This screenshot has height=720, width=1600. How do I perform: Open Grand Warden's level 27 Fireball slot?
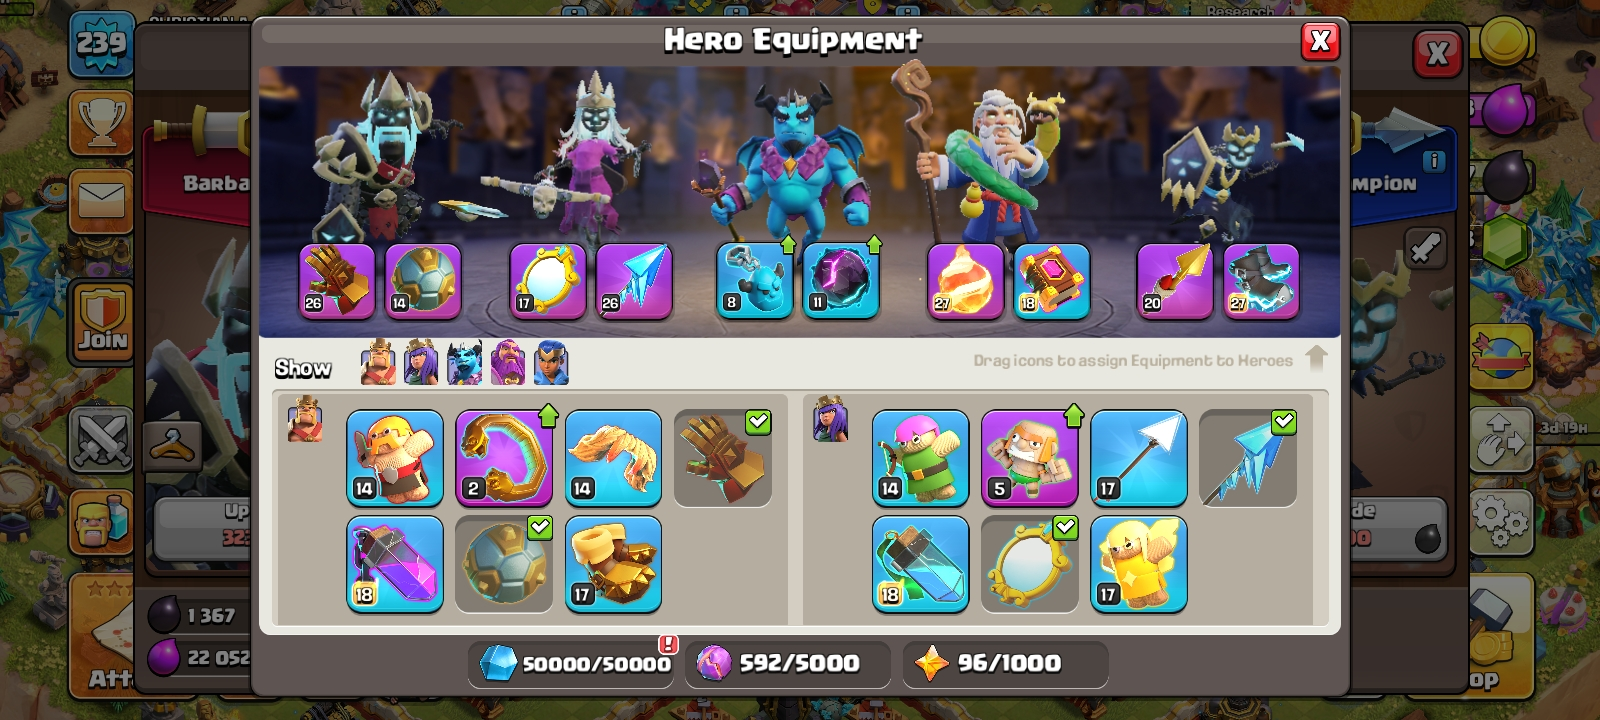965,281
